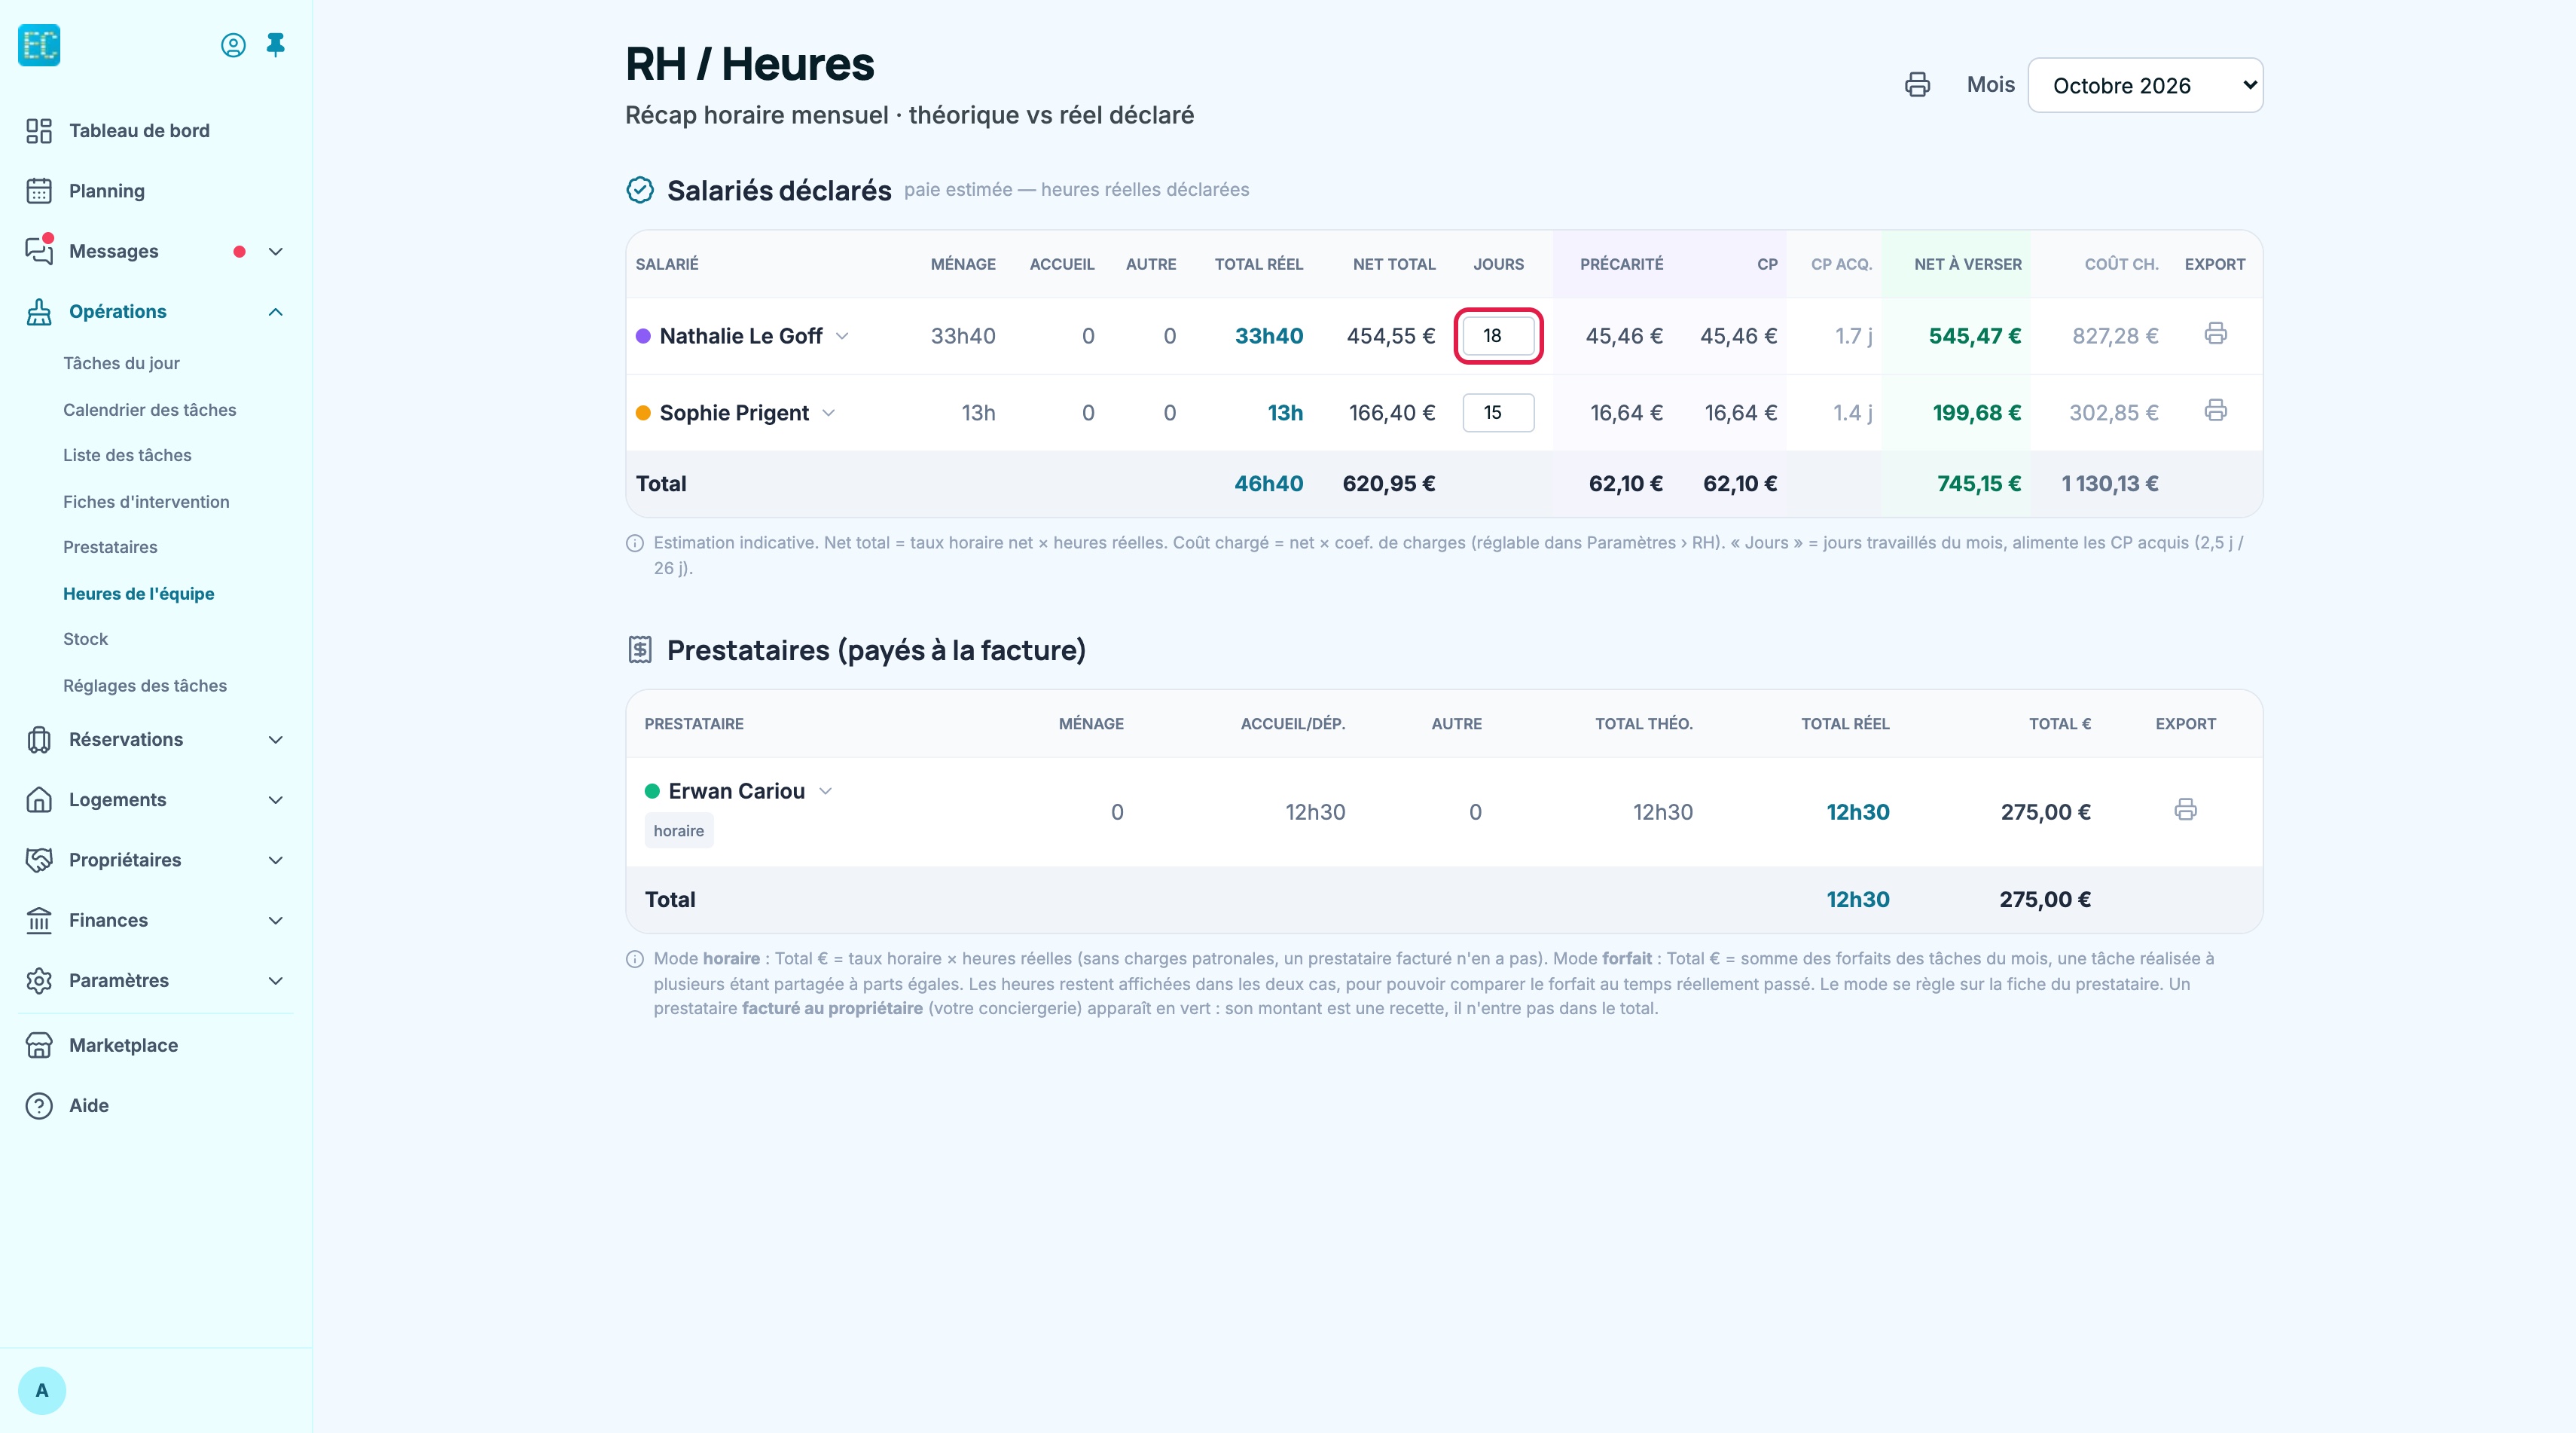Expand Nathalie Le Goff's row chevron
The image size is (2576, 1433).
842,336
